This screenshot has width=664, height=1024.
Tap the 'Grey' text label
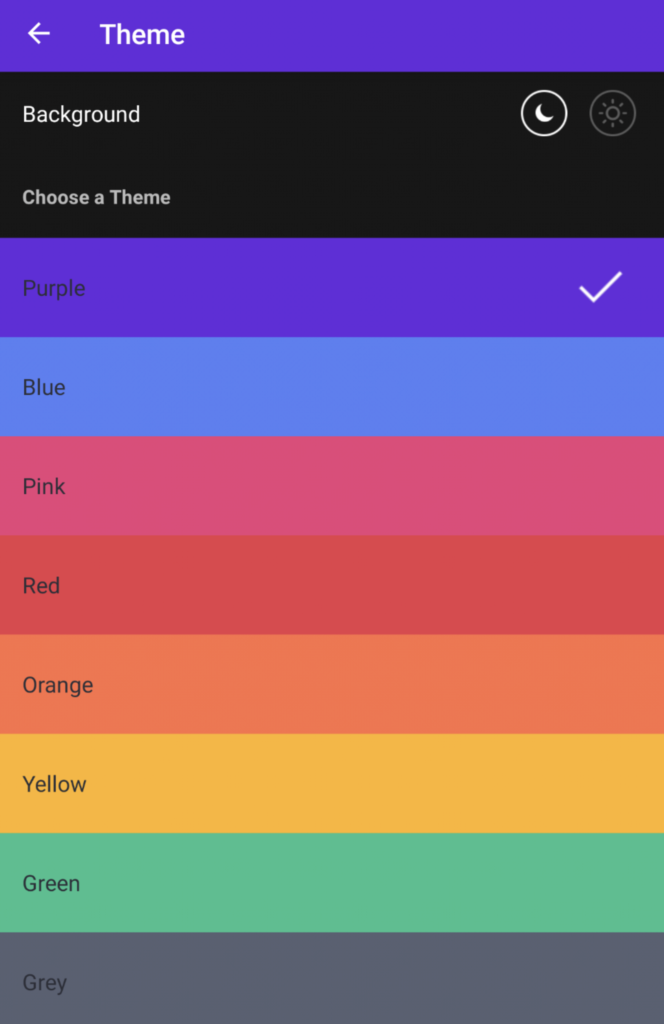pos(44,983)
